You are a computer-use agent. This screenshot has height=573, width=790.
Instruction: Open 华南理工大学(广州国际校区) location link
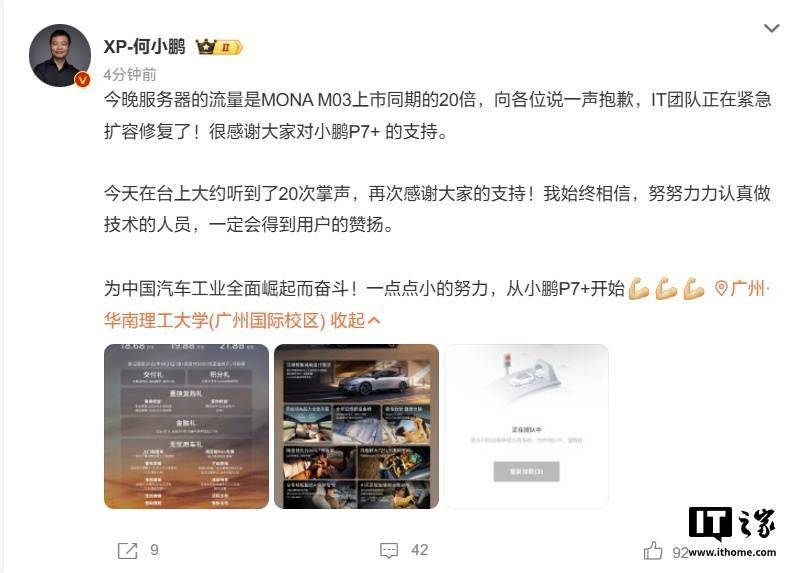215,321
